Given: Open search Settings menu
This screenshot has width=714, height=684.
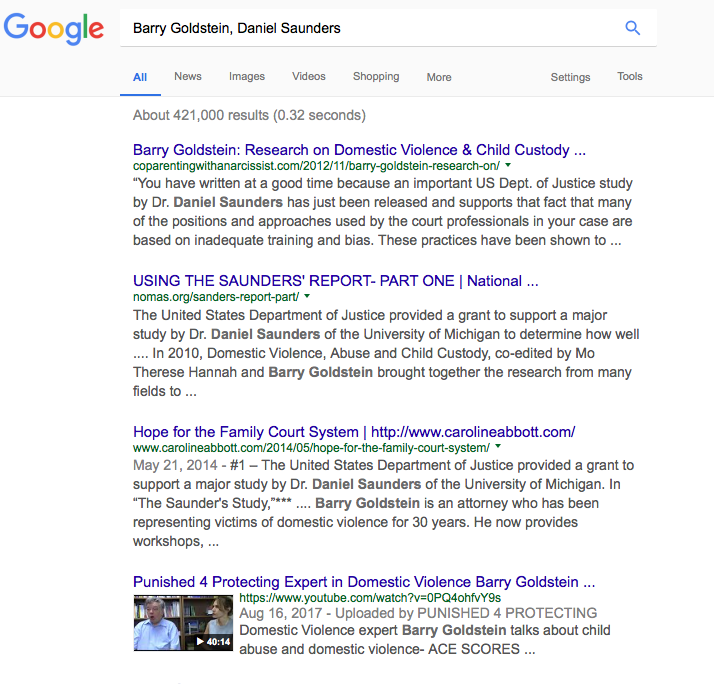Looking at the screenshot, I should tap(570, 77).
